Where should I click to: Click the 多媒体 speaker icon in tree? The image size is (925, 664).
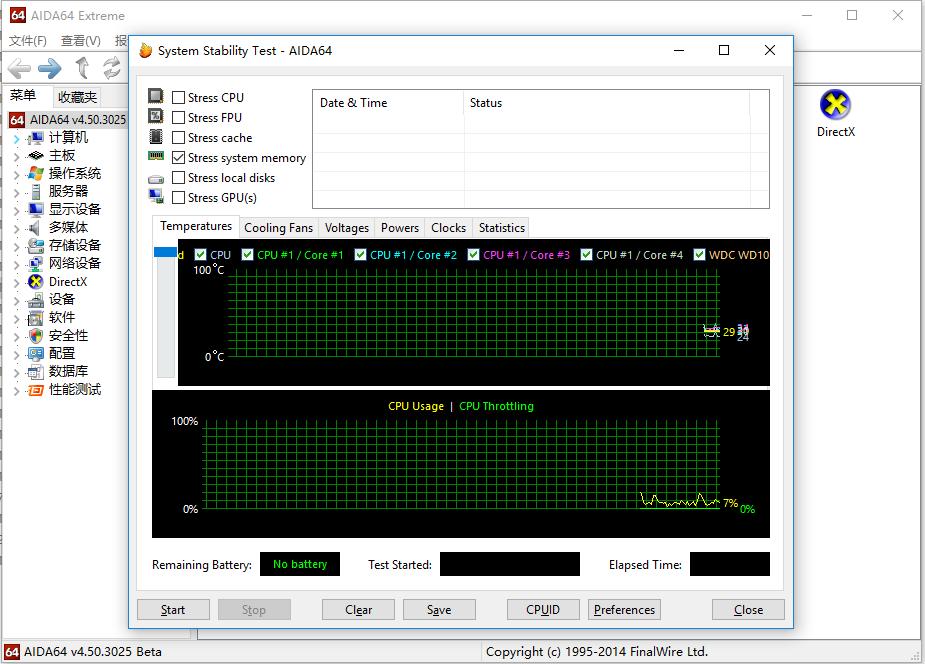click(x=34, y=228)
